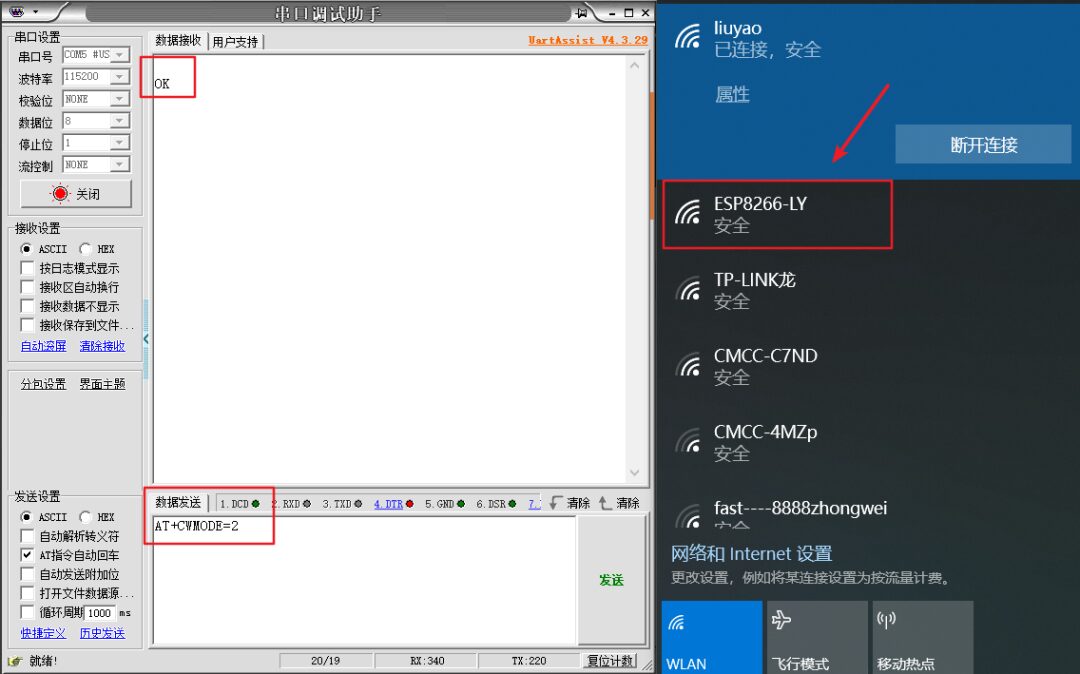Open the 快捷定义 link
Viewport: 1080px width, 674px height.
tap(43, 633)
